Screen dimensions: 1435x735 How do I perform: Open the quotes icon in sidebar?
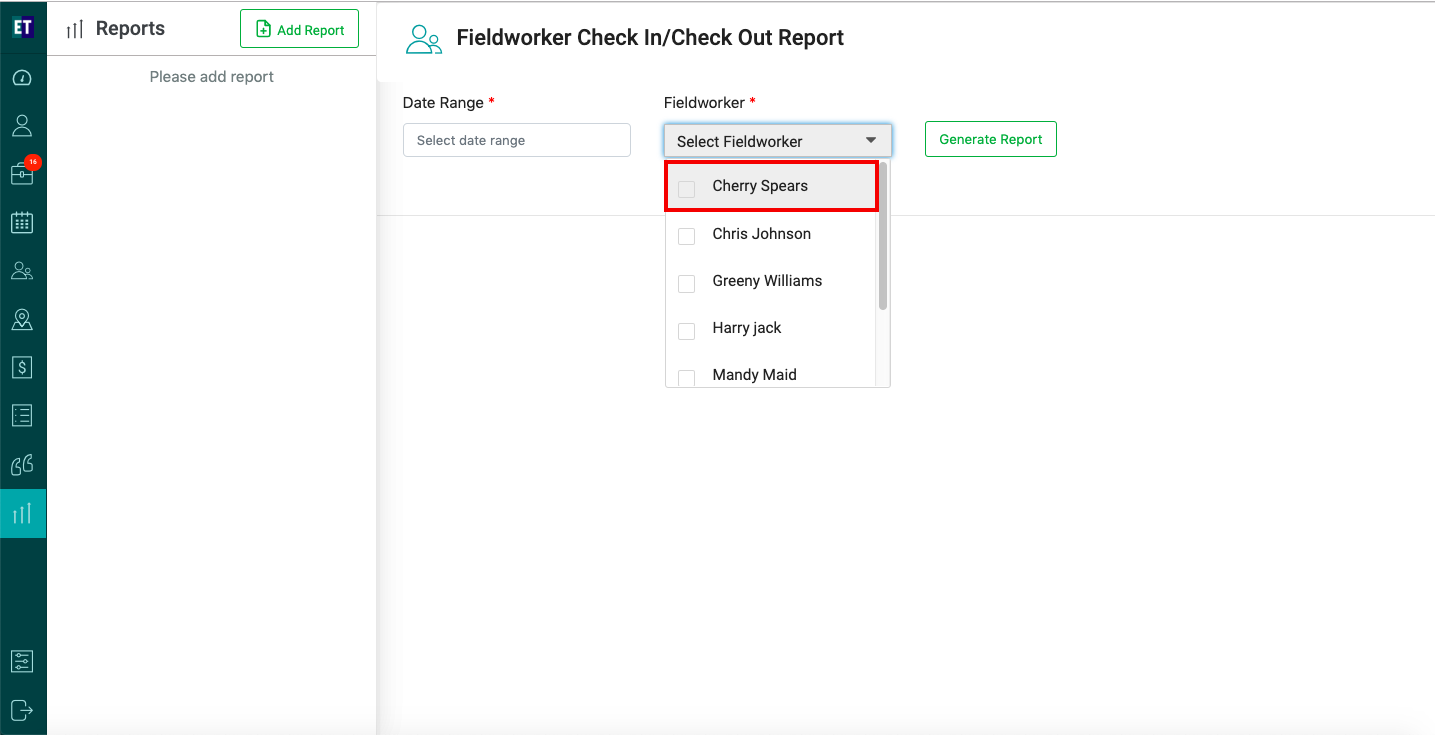(22, 464)
